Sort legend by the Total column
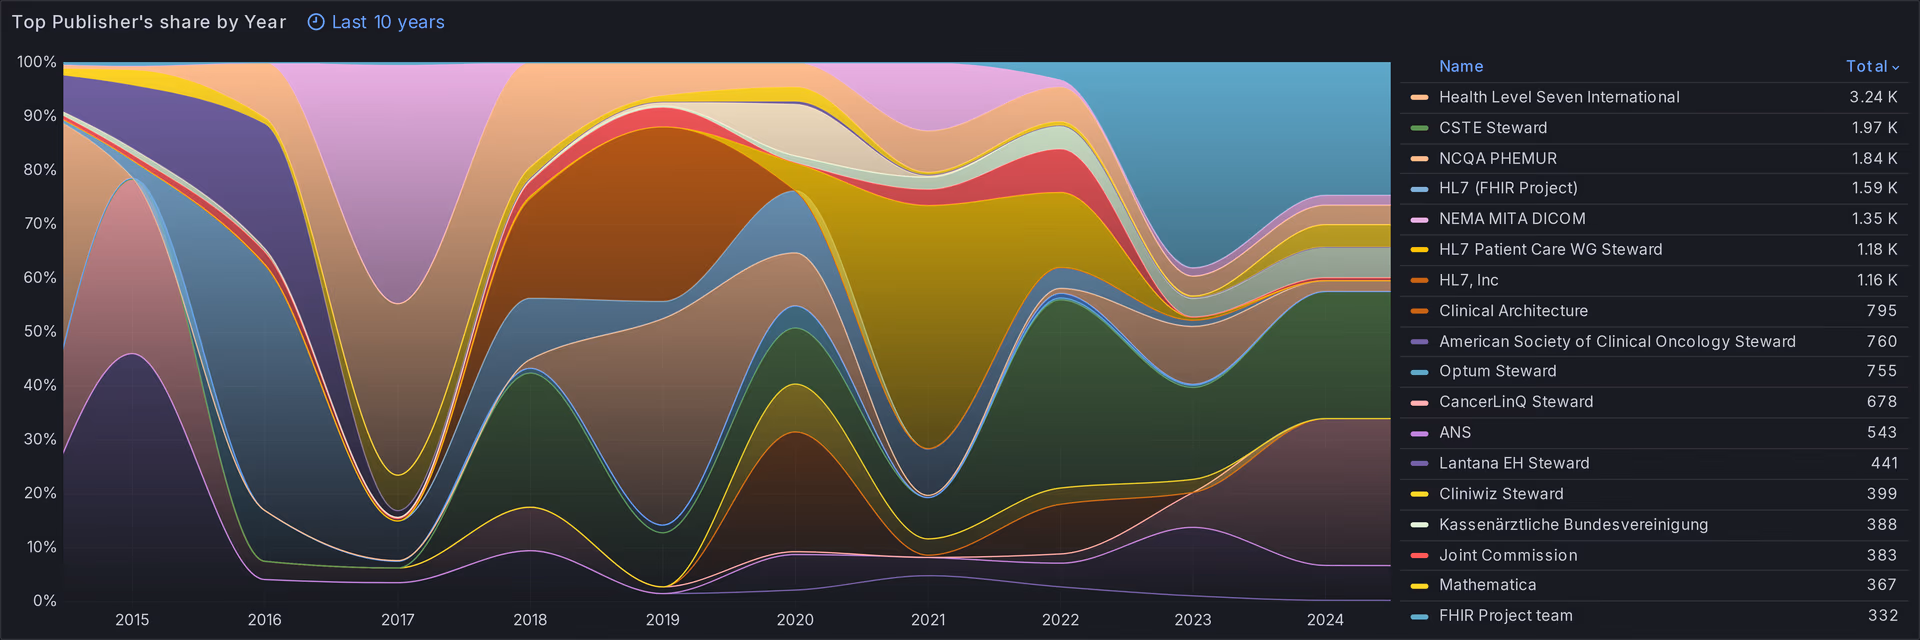 coord(1865,66)
